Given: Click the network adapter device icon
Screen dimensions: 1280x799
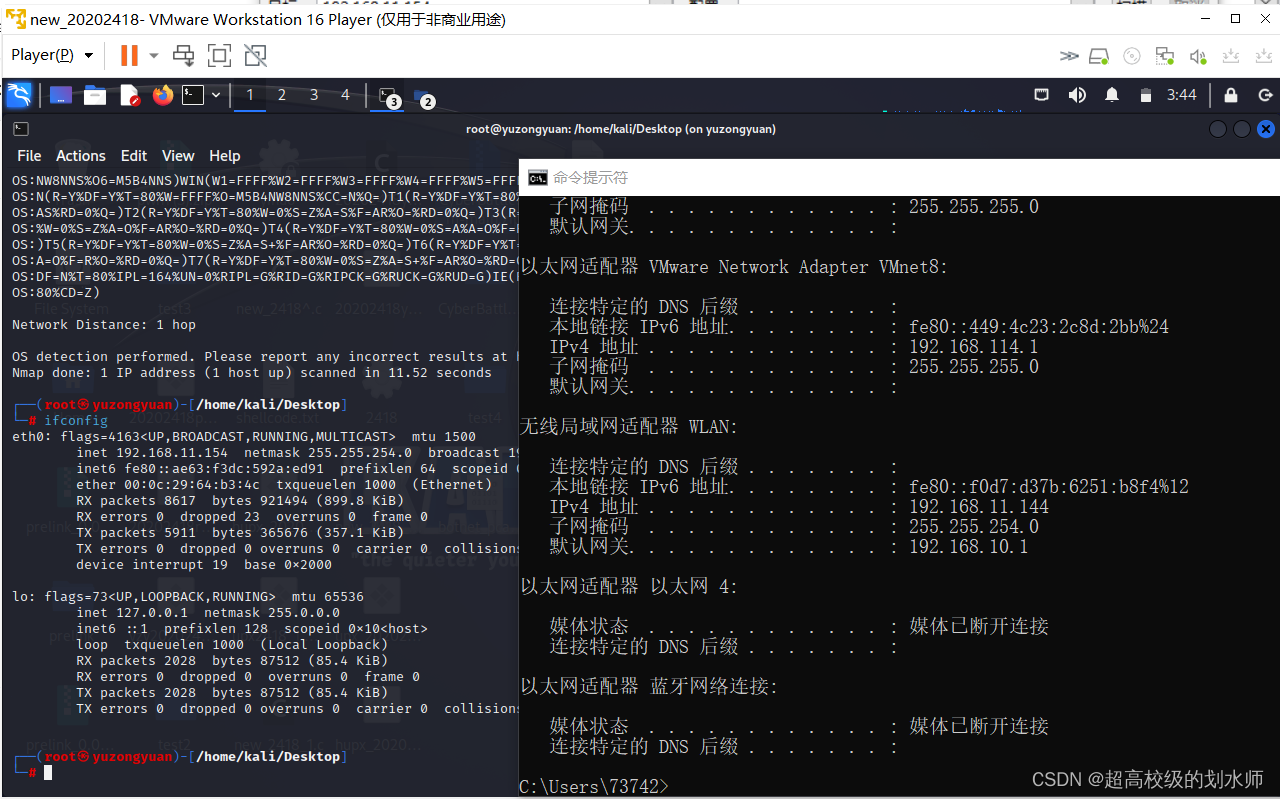Looking at the screenshot, I should pyautogui.click(x=1165, y=56).
